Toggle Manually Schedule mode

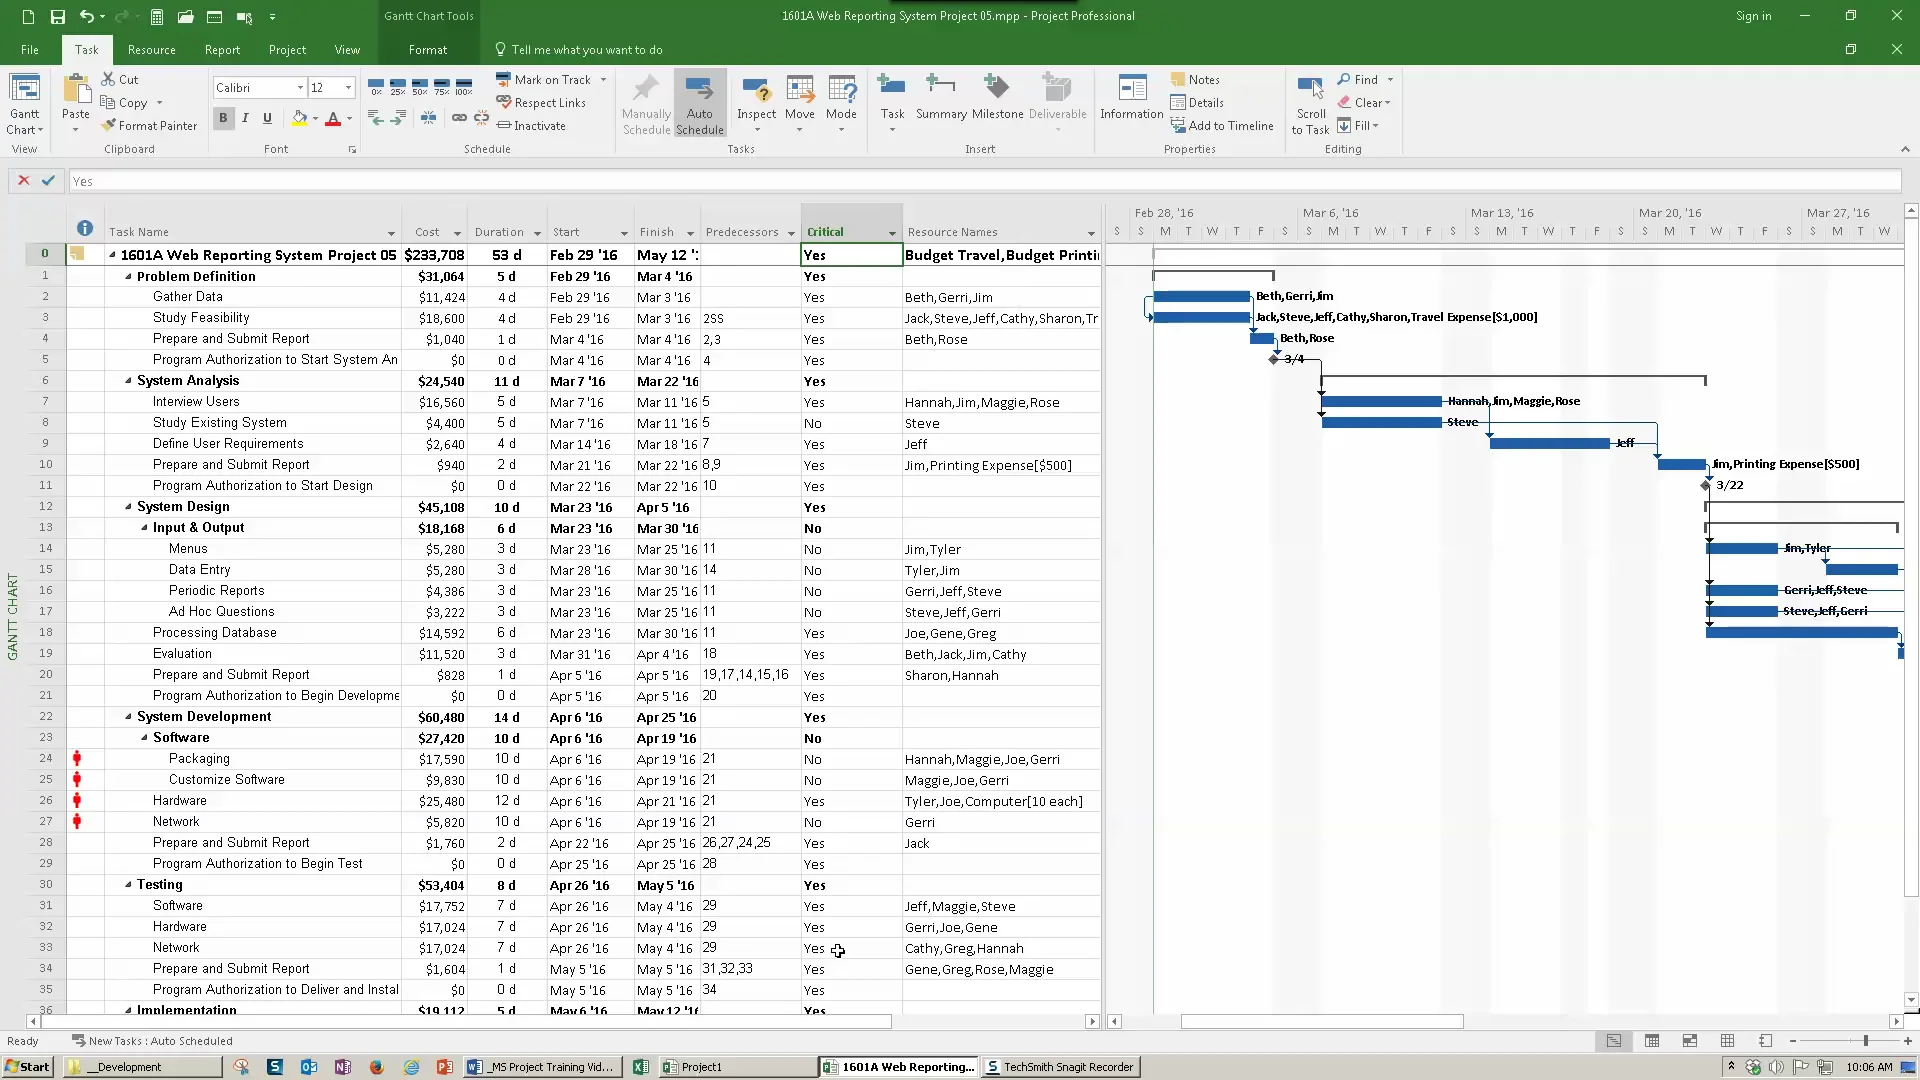646,104
